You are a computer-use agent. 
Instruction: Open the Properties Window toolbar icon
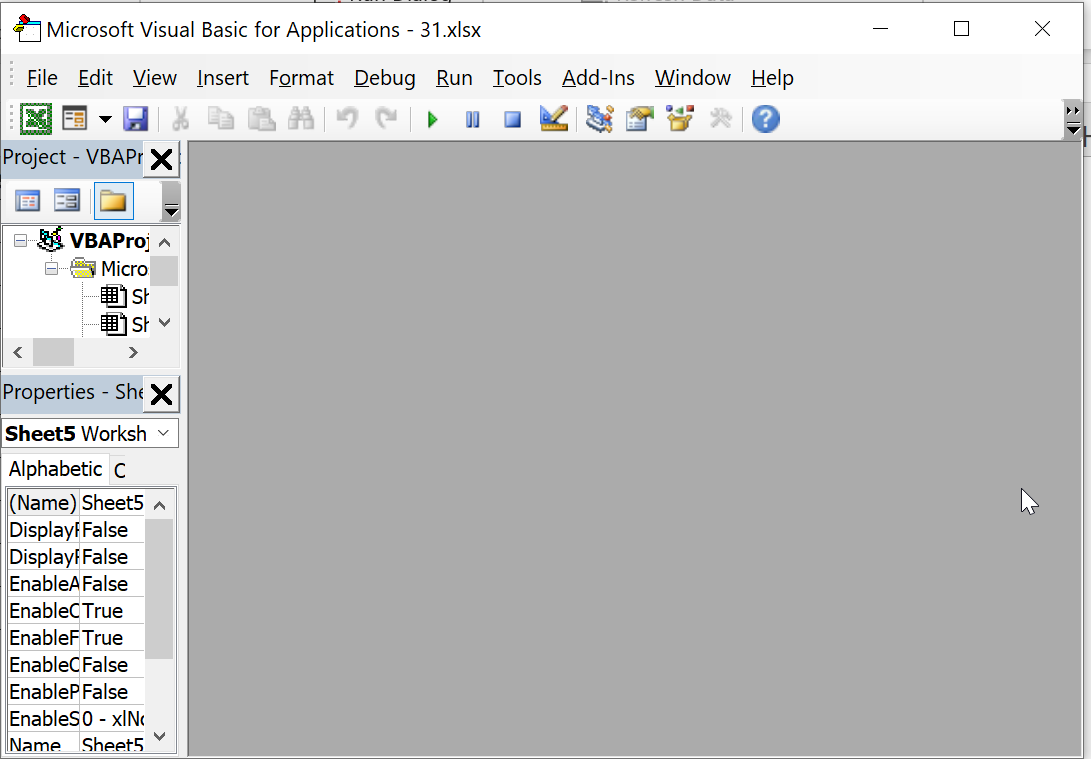click(x=639, y=119)
